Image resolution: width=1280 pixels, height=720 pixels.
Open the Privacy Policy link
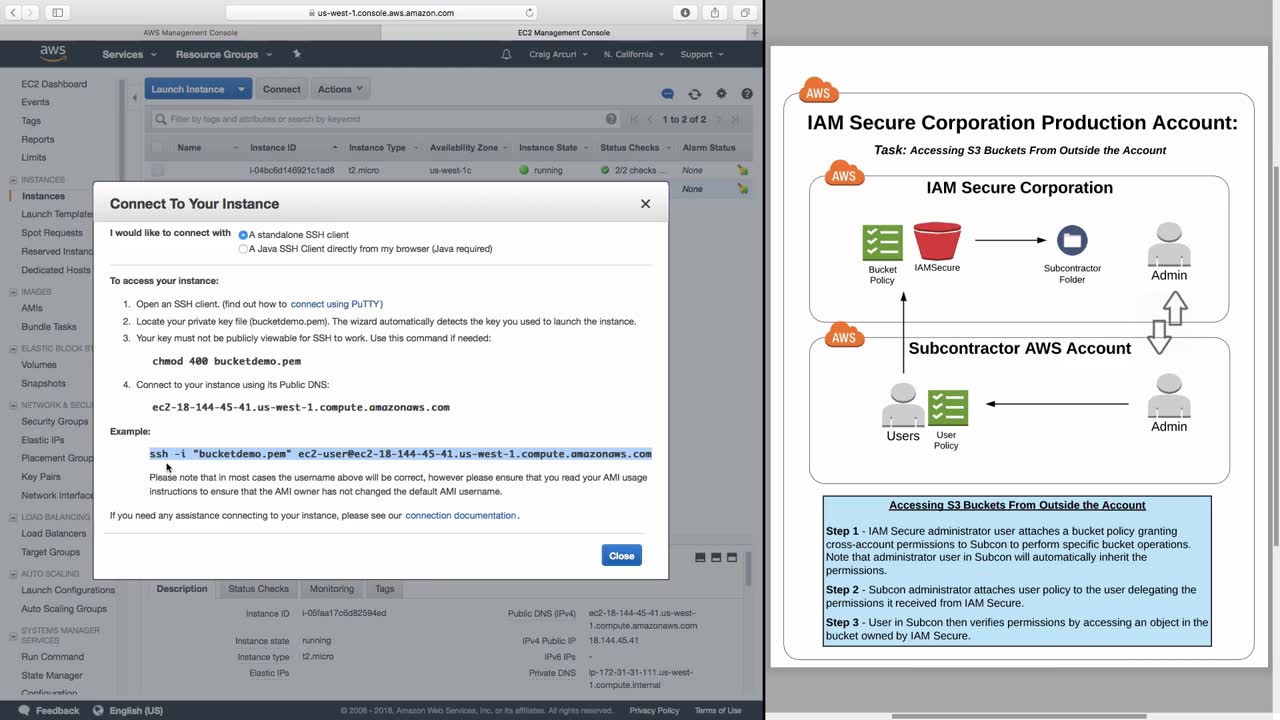654,711
